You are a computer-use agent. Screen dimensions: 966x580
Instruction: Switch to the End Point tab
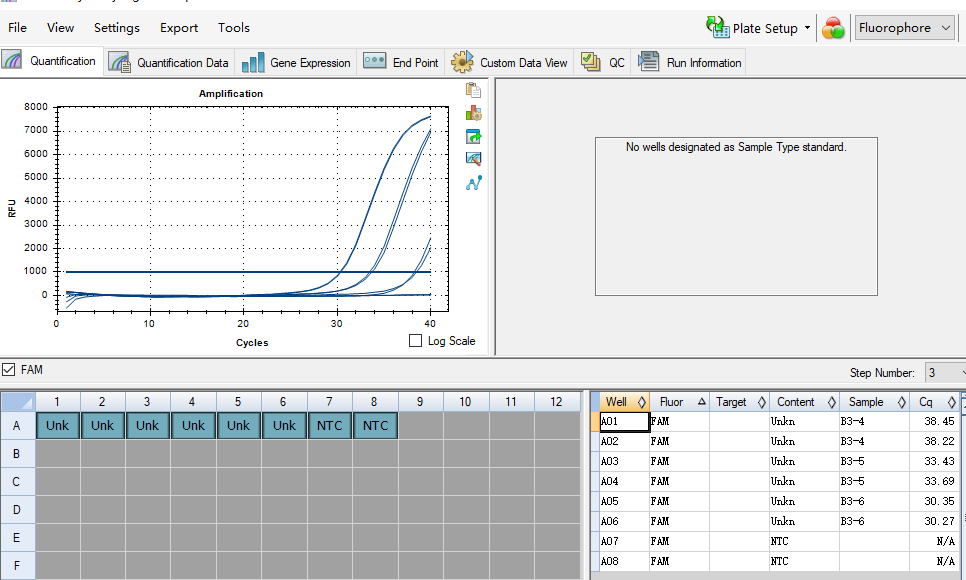[x=401, y=62]
